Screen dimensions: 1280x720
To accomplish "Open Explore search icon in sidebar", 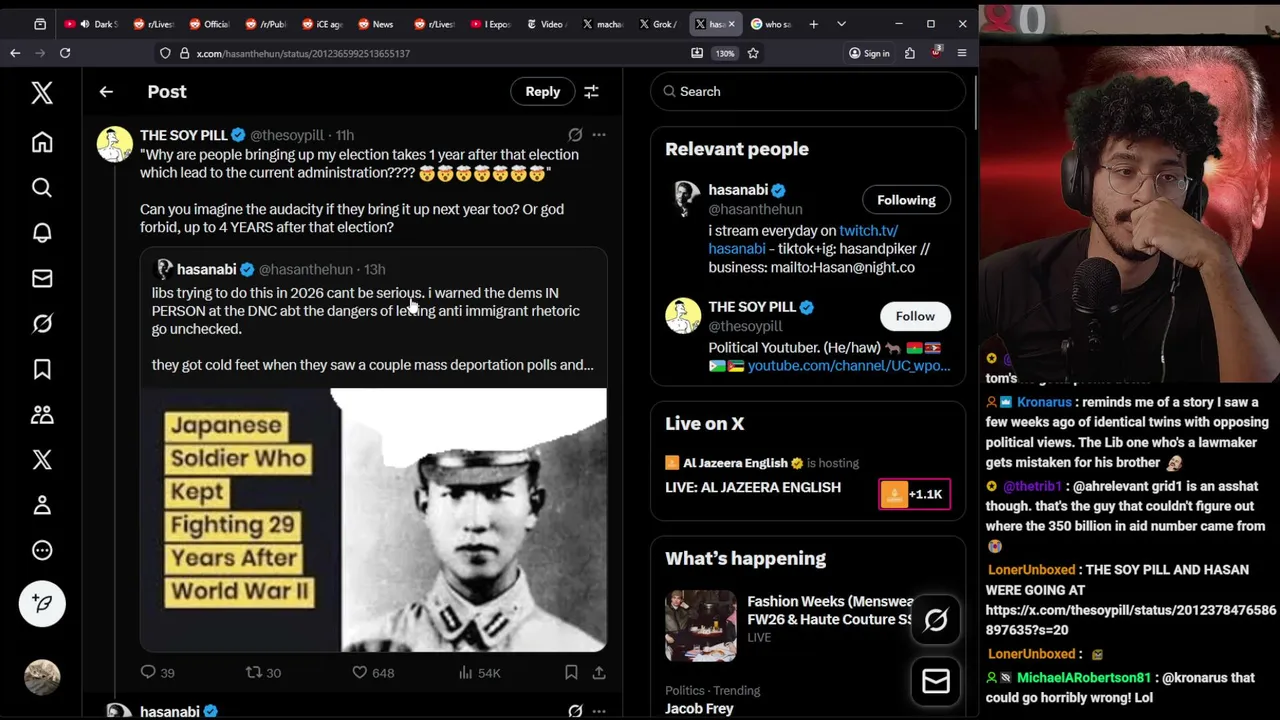I will coord(42,188).
